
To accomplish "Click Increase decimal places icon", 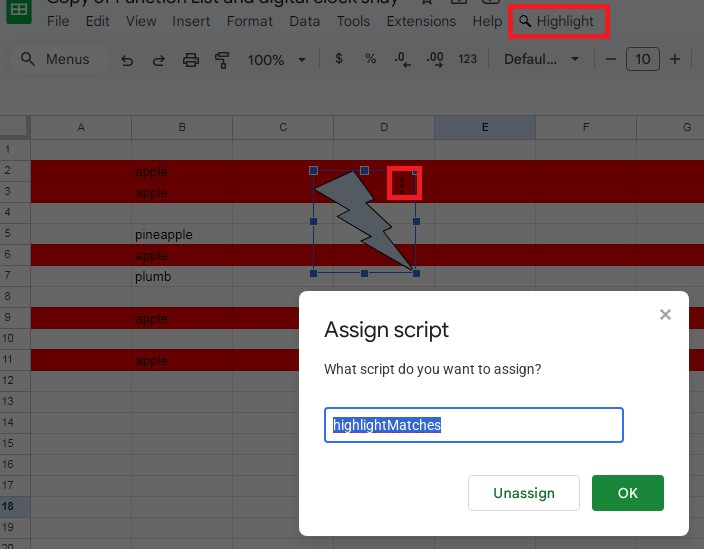I will (x=435, y=59).
